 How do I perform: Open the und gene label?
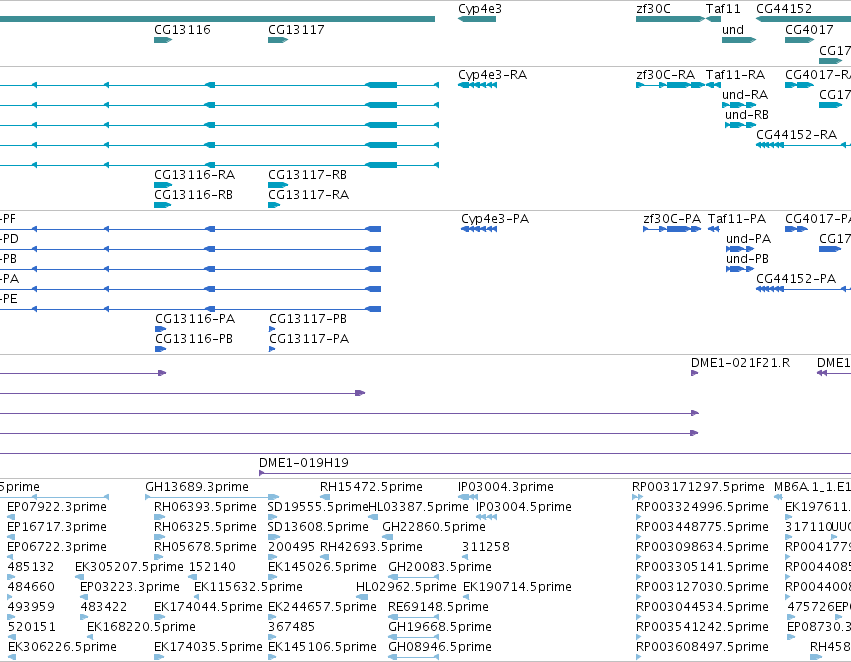[x=733, y=30]
